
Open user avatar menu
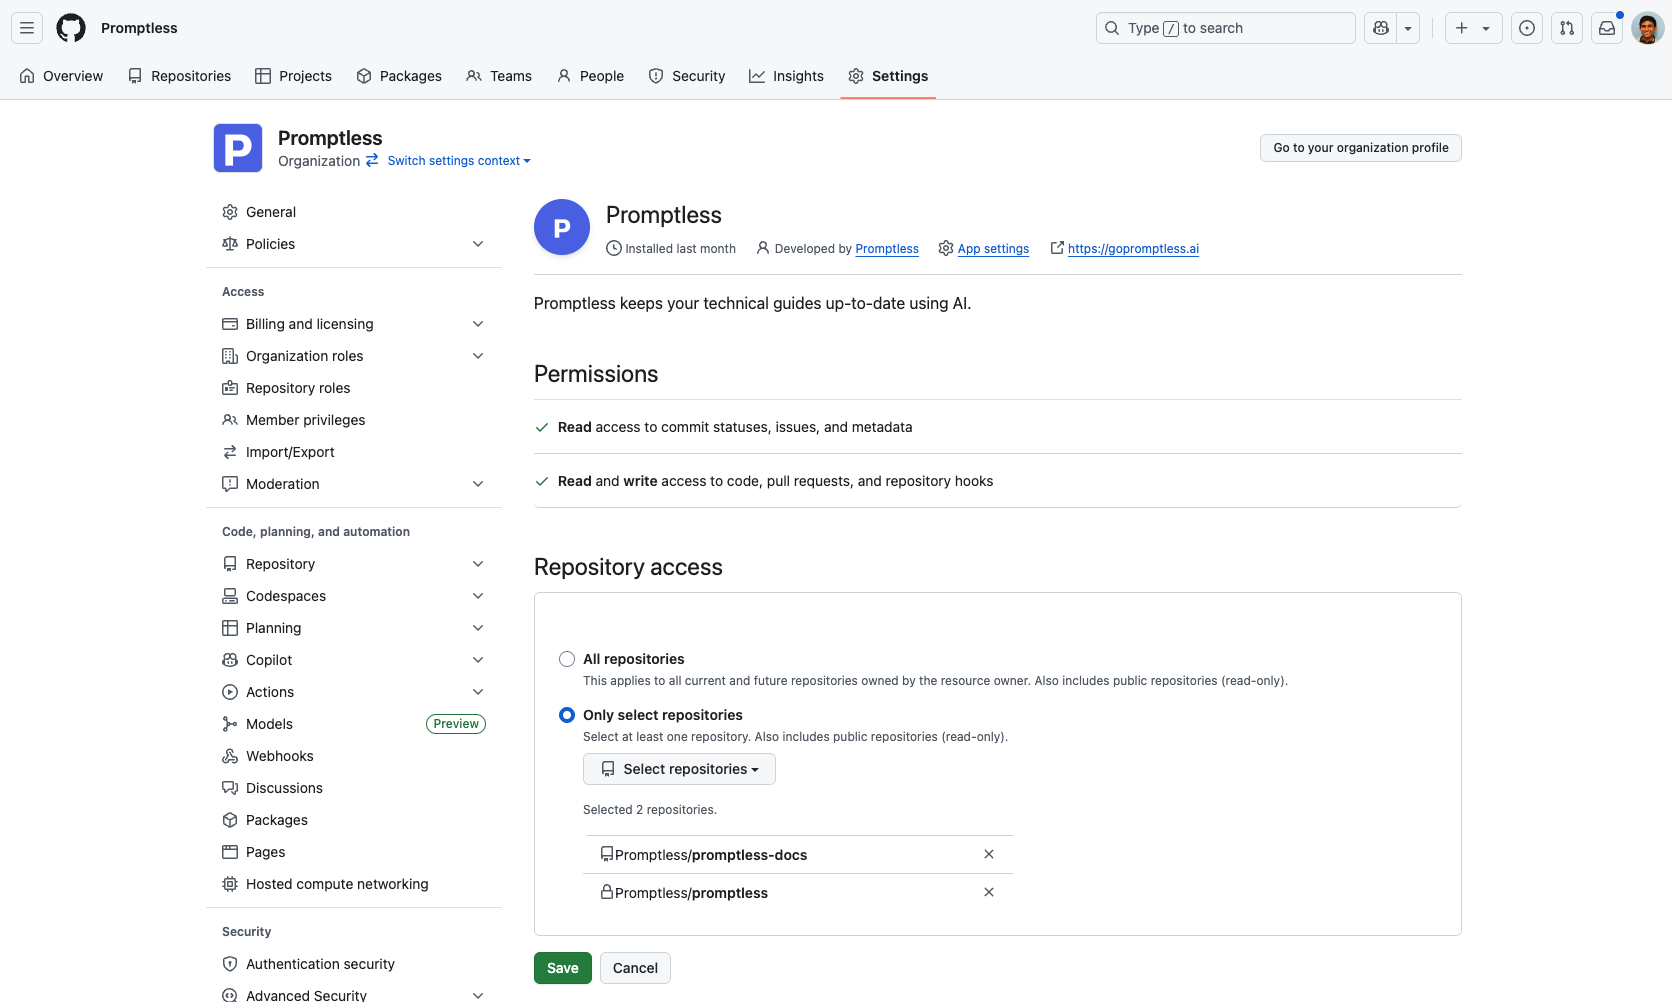click(x=1647, y=28)
